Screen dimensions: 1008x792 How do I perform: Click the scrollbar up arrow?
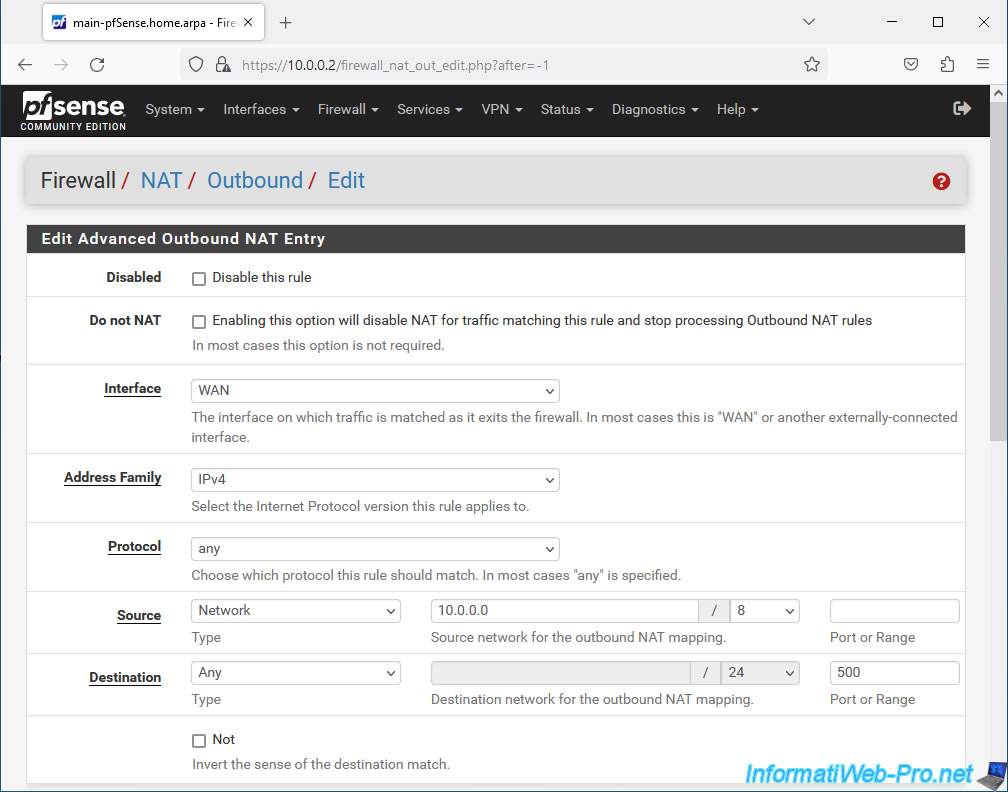click(998, 93)
